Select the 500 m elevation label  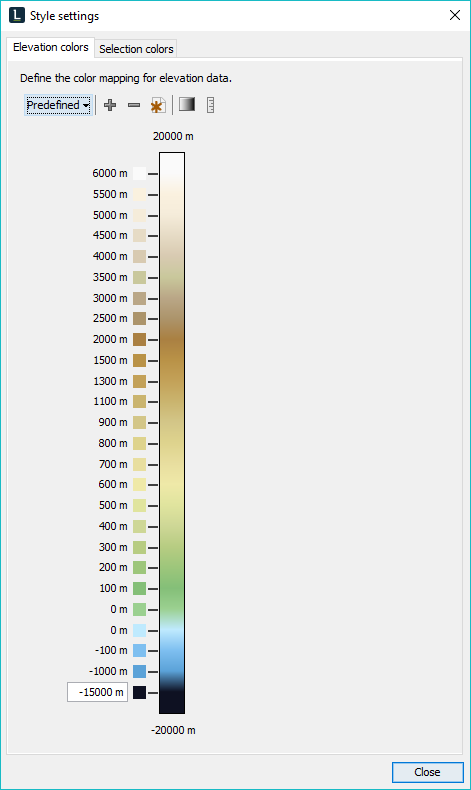pos(113,505)
